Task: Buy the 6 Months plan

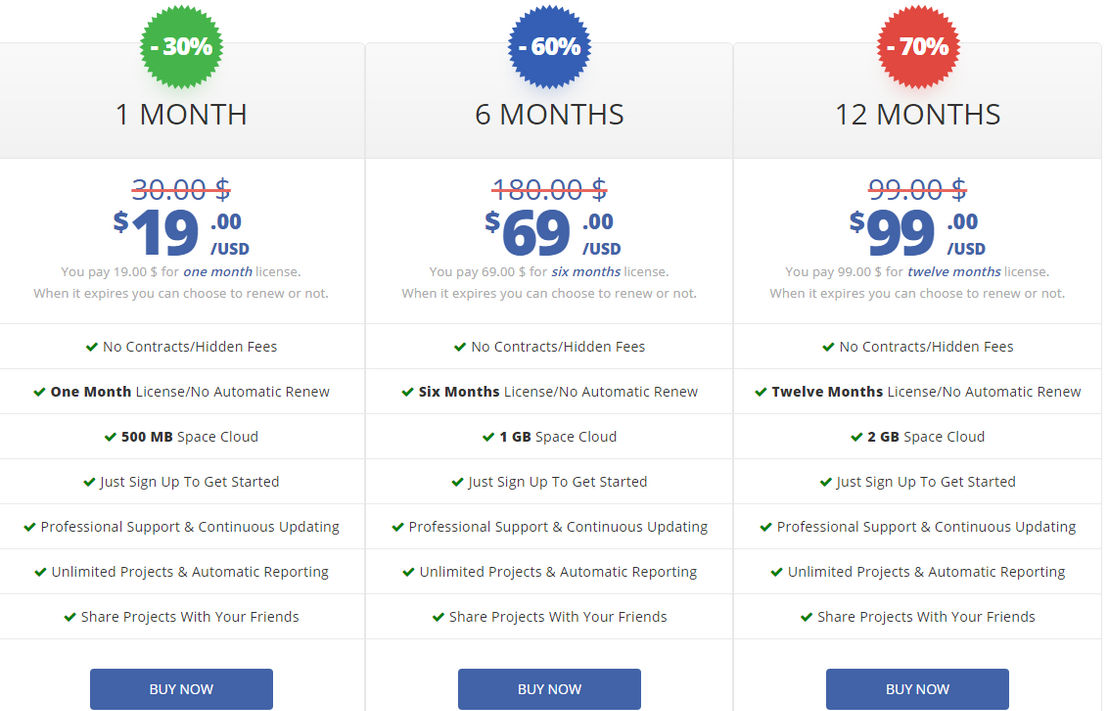Action: pyautogui.click(x=549, y=689)
